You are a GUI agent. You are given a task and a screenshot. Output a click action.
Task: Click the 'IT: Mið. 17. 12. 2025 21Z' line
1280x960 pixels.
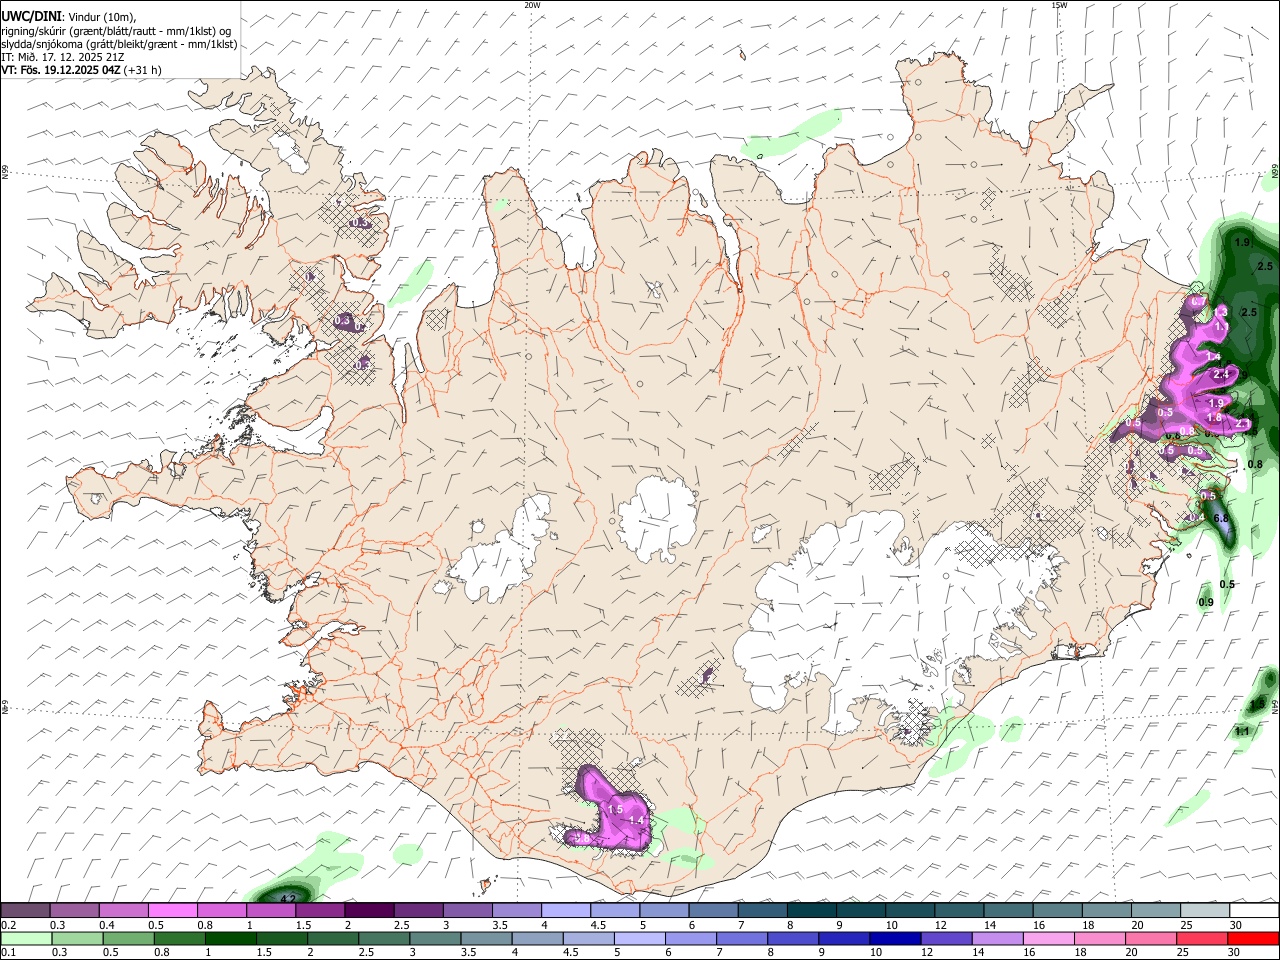62,57
